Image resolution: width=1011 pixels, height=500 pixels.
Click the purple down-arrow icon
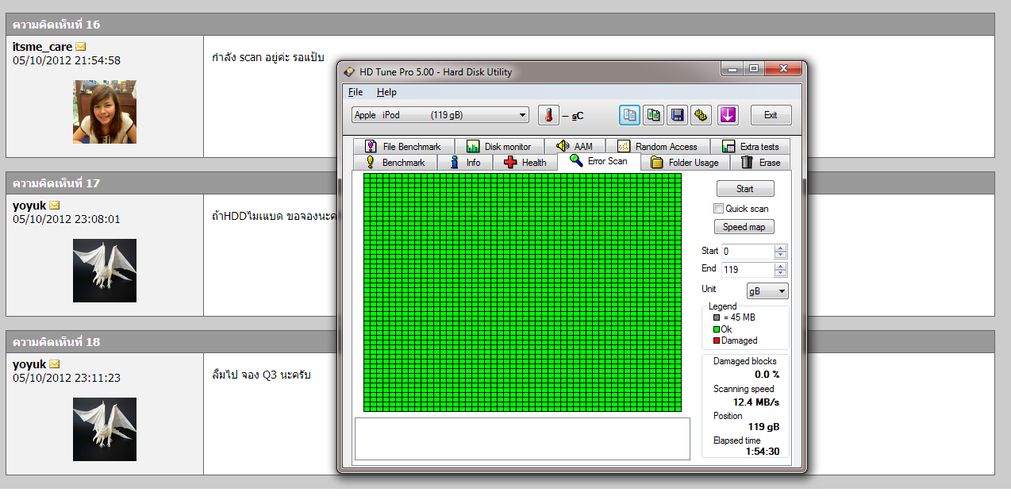coord(727,115)
